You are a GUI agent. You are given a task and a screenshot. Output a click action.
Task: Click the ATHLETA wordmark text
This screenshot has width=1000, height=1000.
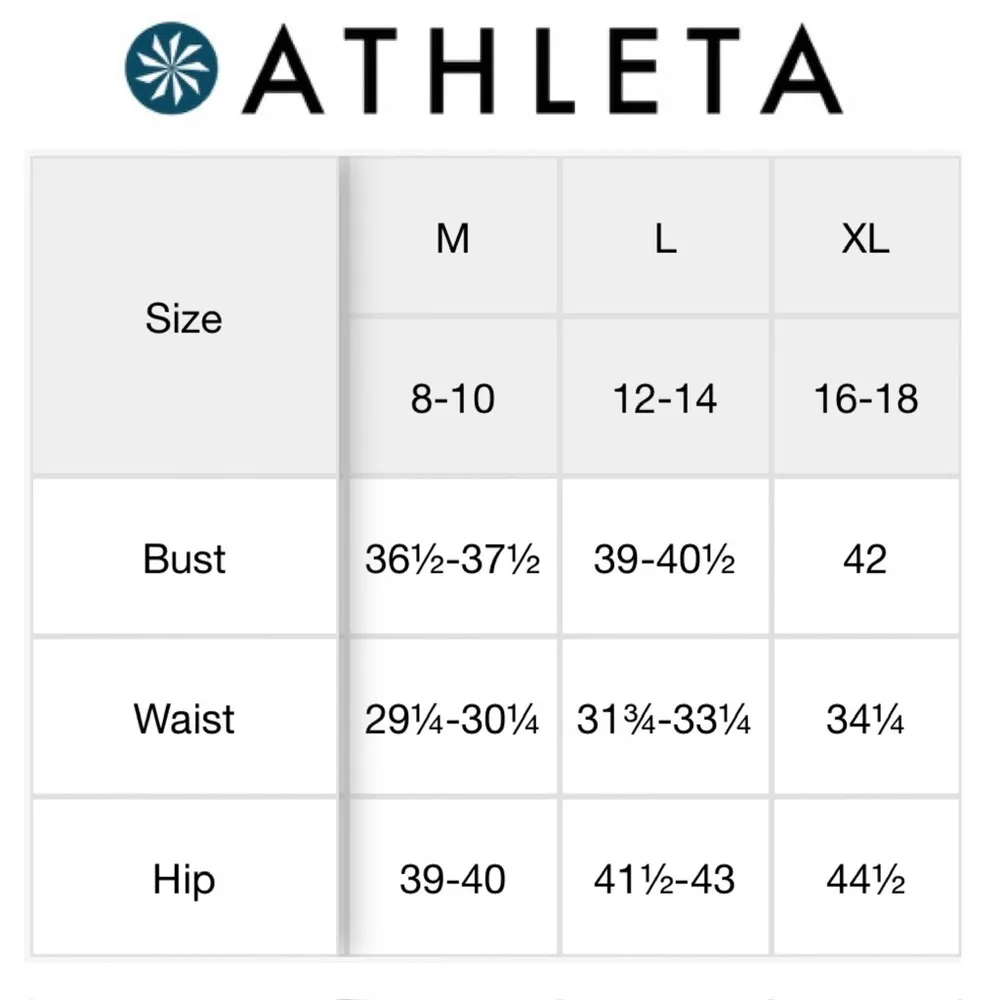coord(541,68)
